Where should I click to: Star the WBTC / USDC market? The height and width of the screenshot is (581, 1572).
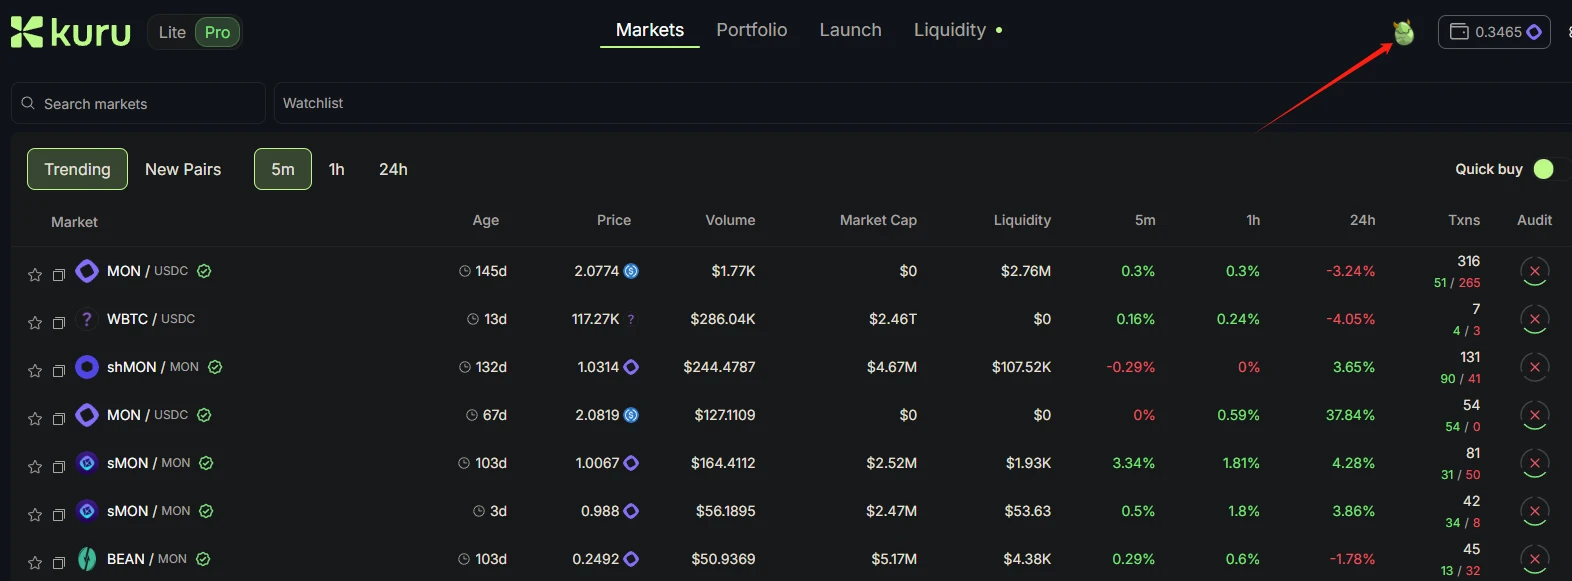[x=35, y=322]
